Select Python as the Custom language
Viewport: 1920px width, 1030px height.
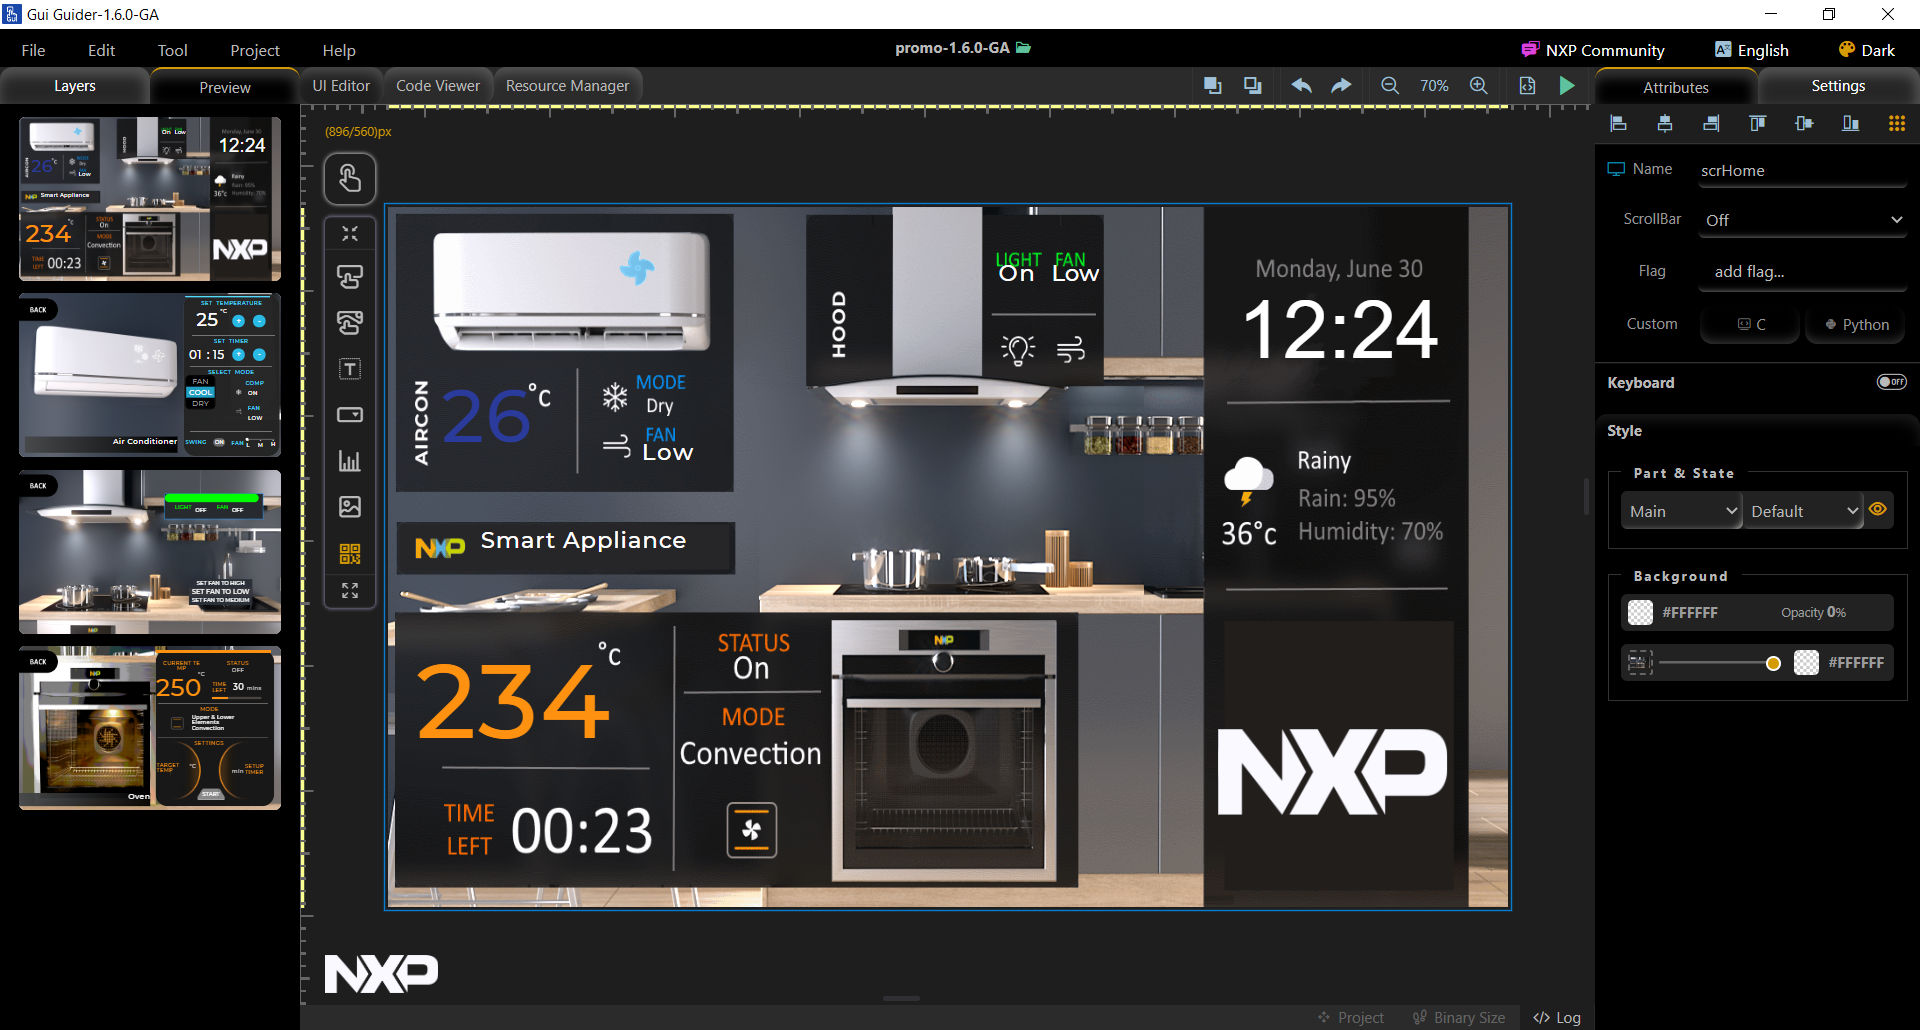tap(1855, 324)
